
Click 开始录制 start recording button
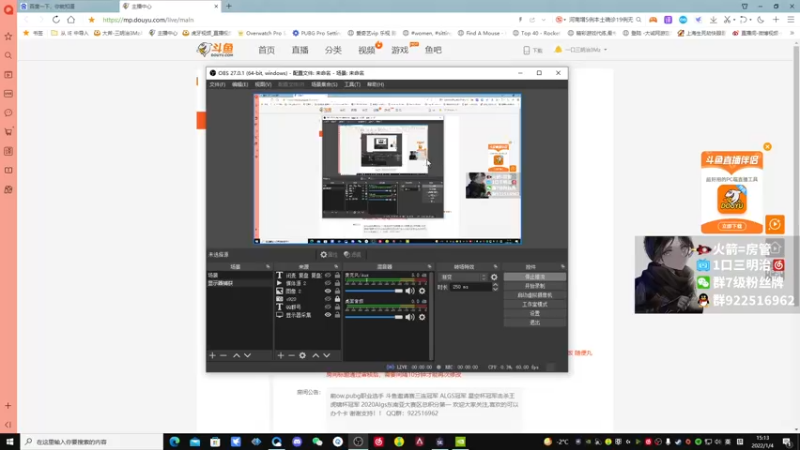pos(535,286)
